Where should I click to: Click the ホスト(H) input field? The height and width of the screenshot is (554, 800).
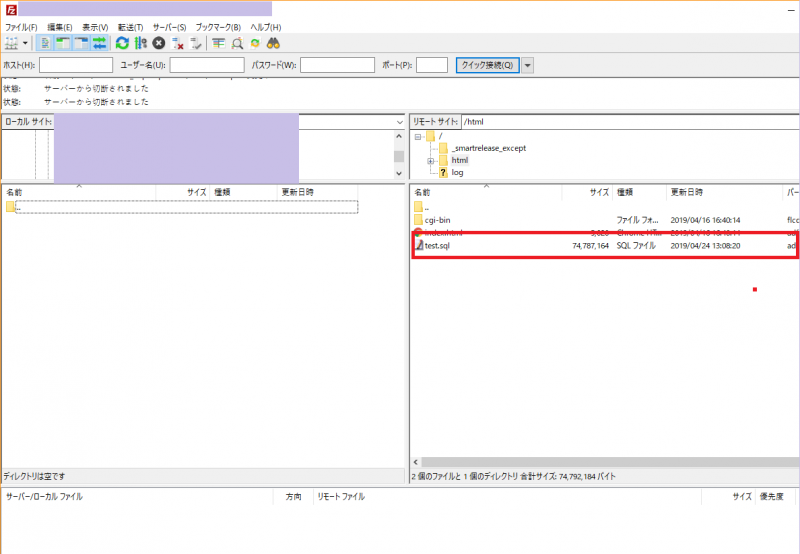pos(76,65)
